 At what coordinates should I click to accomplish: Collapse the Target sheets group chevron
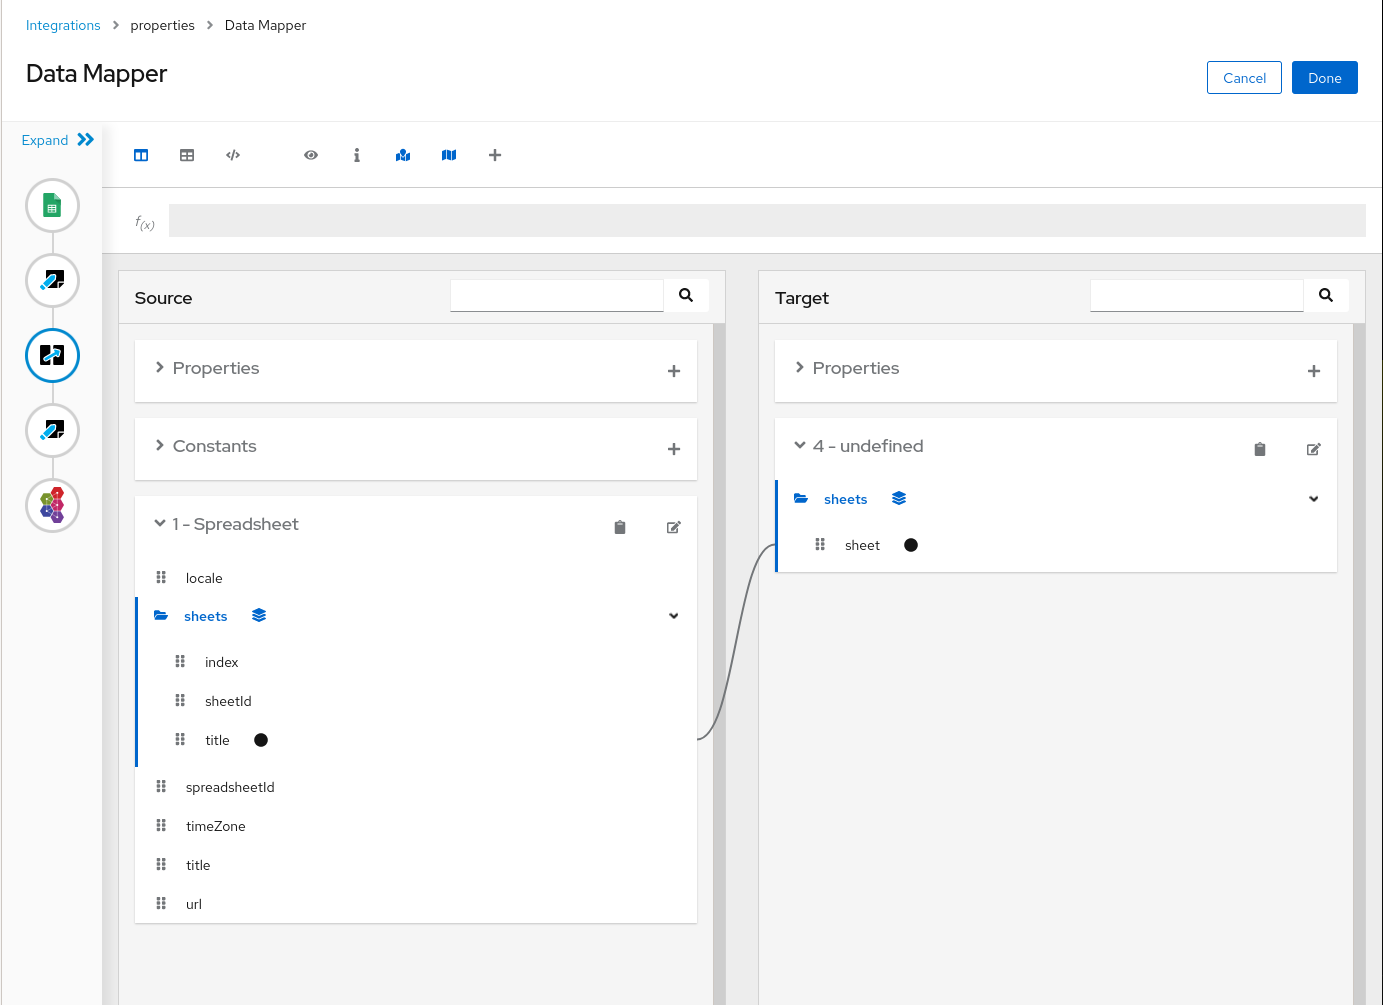1314,499
